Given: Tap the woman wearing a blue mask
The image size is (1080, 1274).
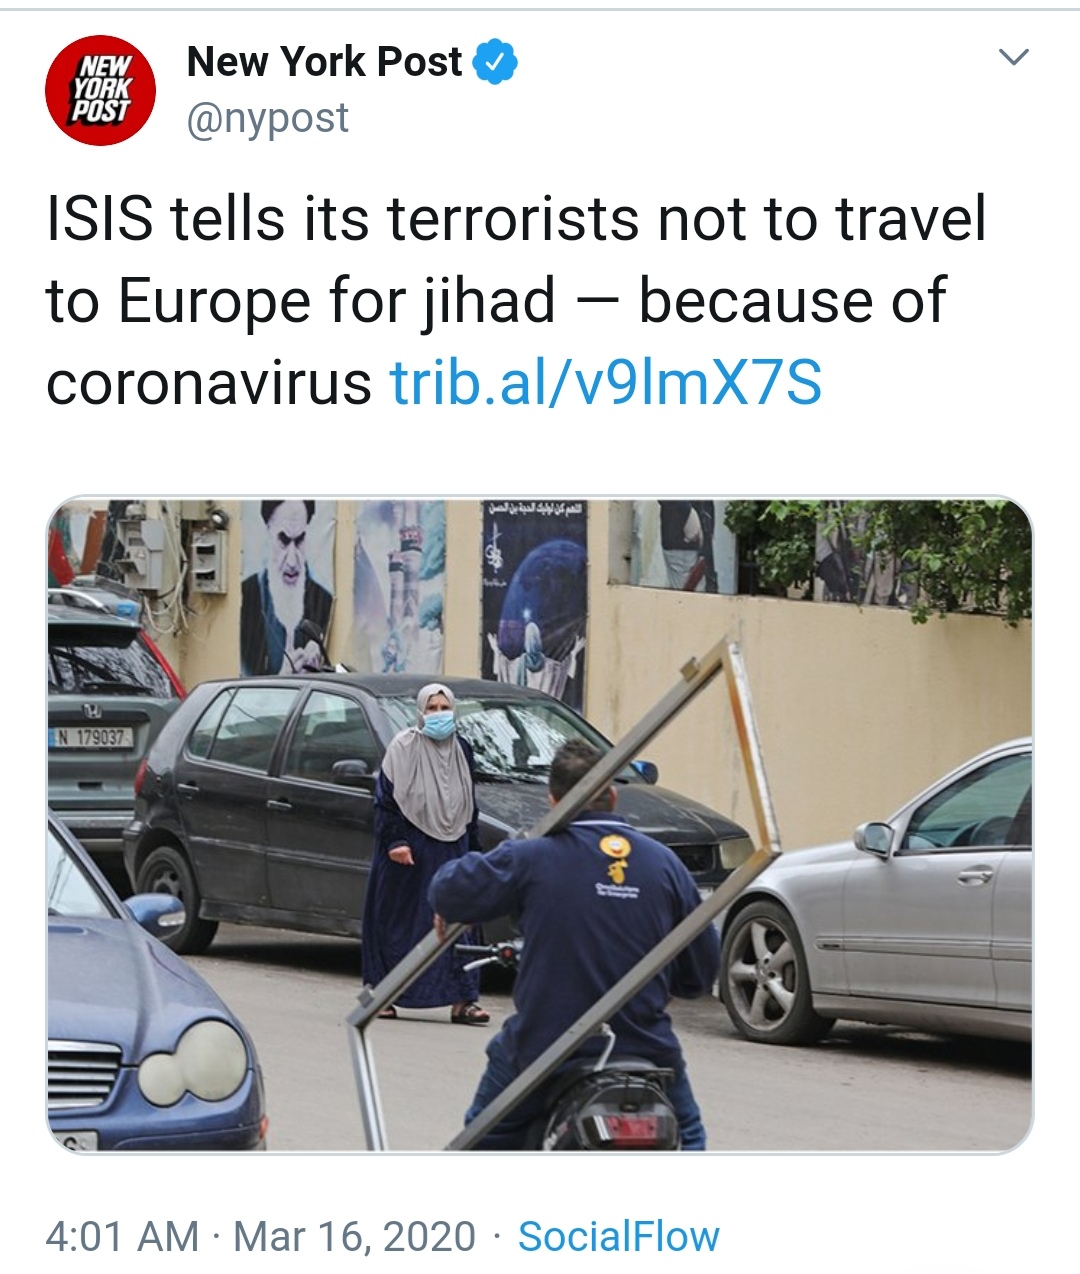Looking at the screenshot, I should 425,850.
